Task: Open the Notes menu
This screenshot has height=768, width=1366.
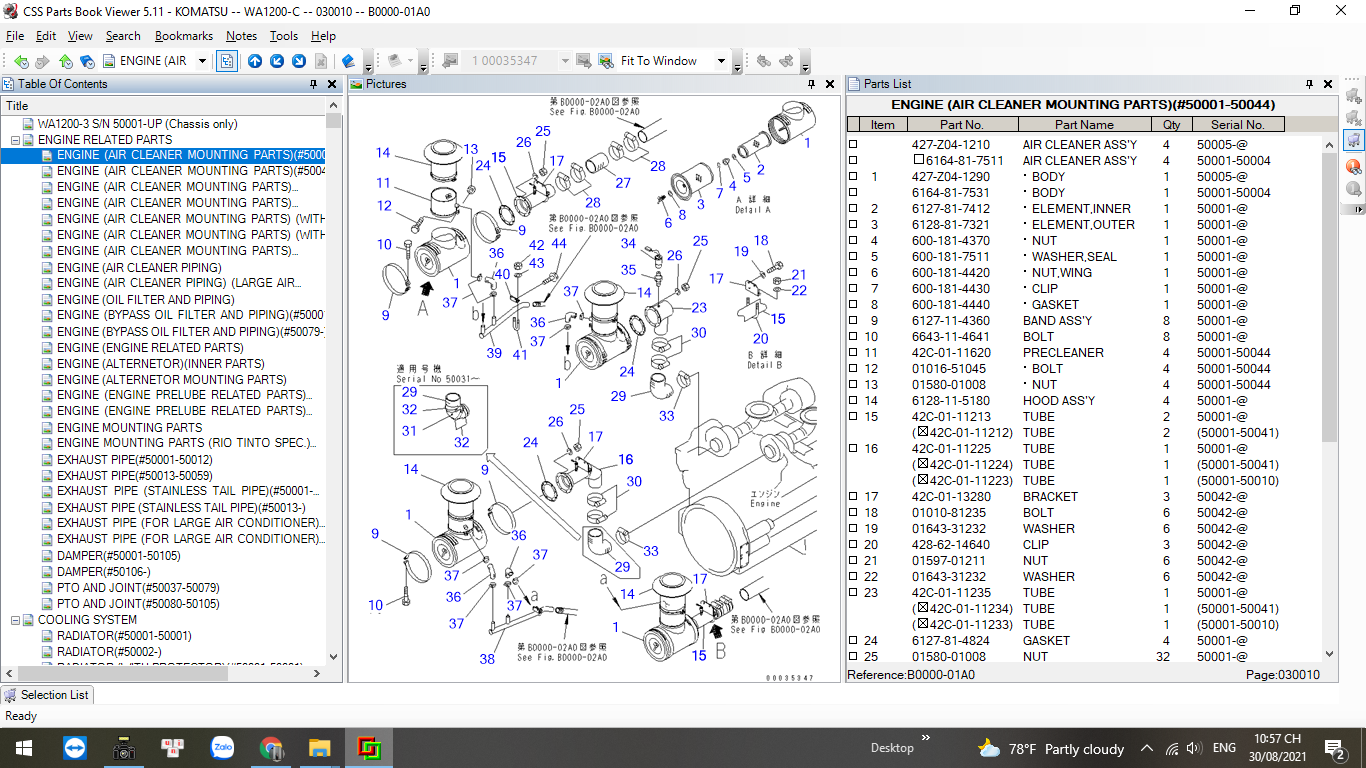Action: pyautogui.click(x=241, y=36)
